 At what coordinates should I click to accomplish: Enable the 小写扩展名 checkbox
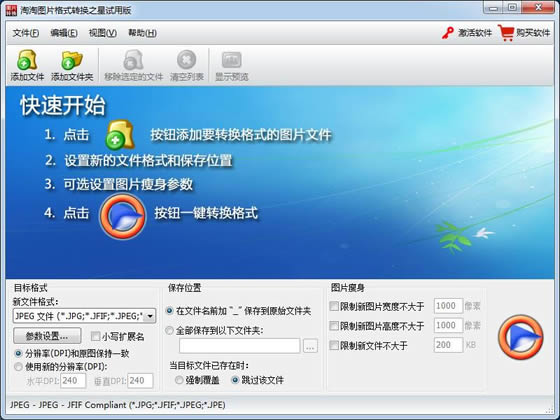pyautogui.click(x=95, y=336)
